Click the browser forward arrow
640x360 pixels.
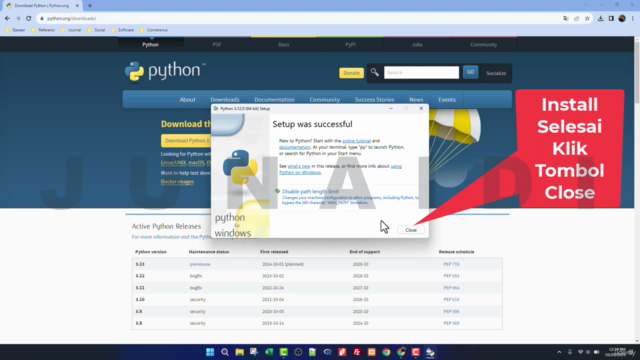18,18
